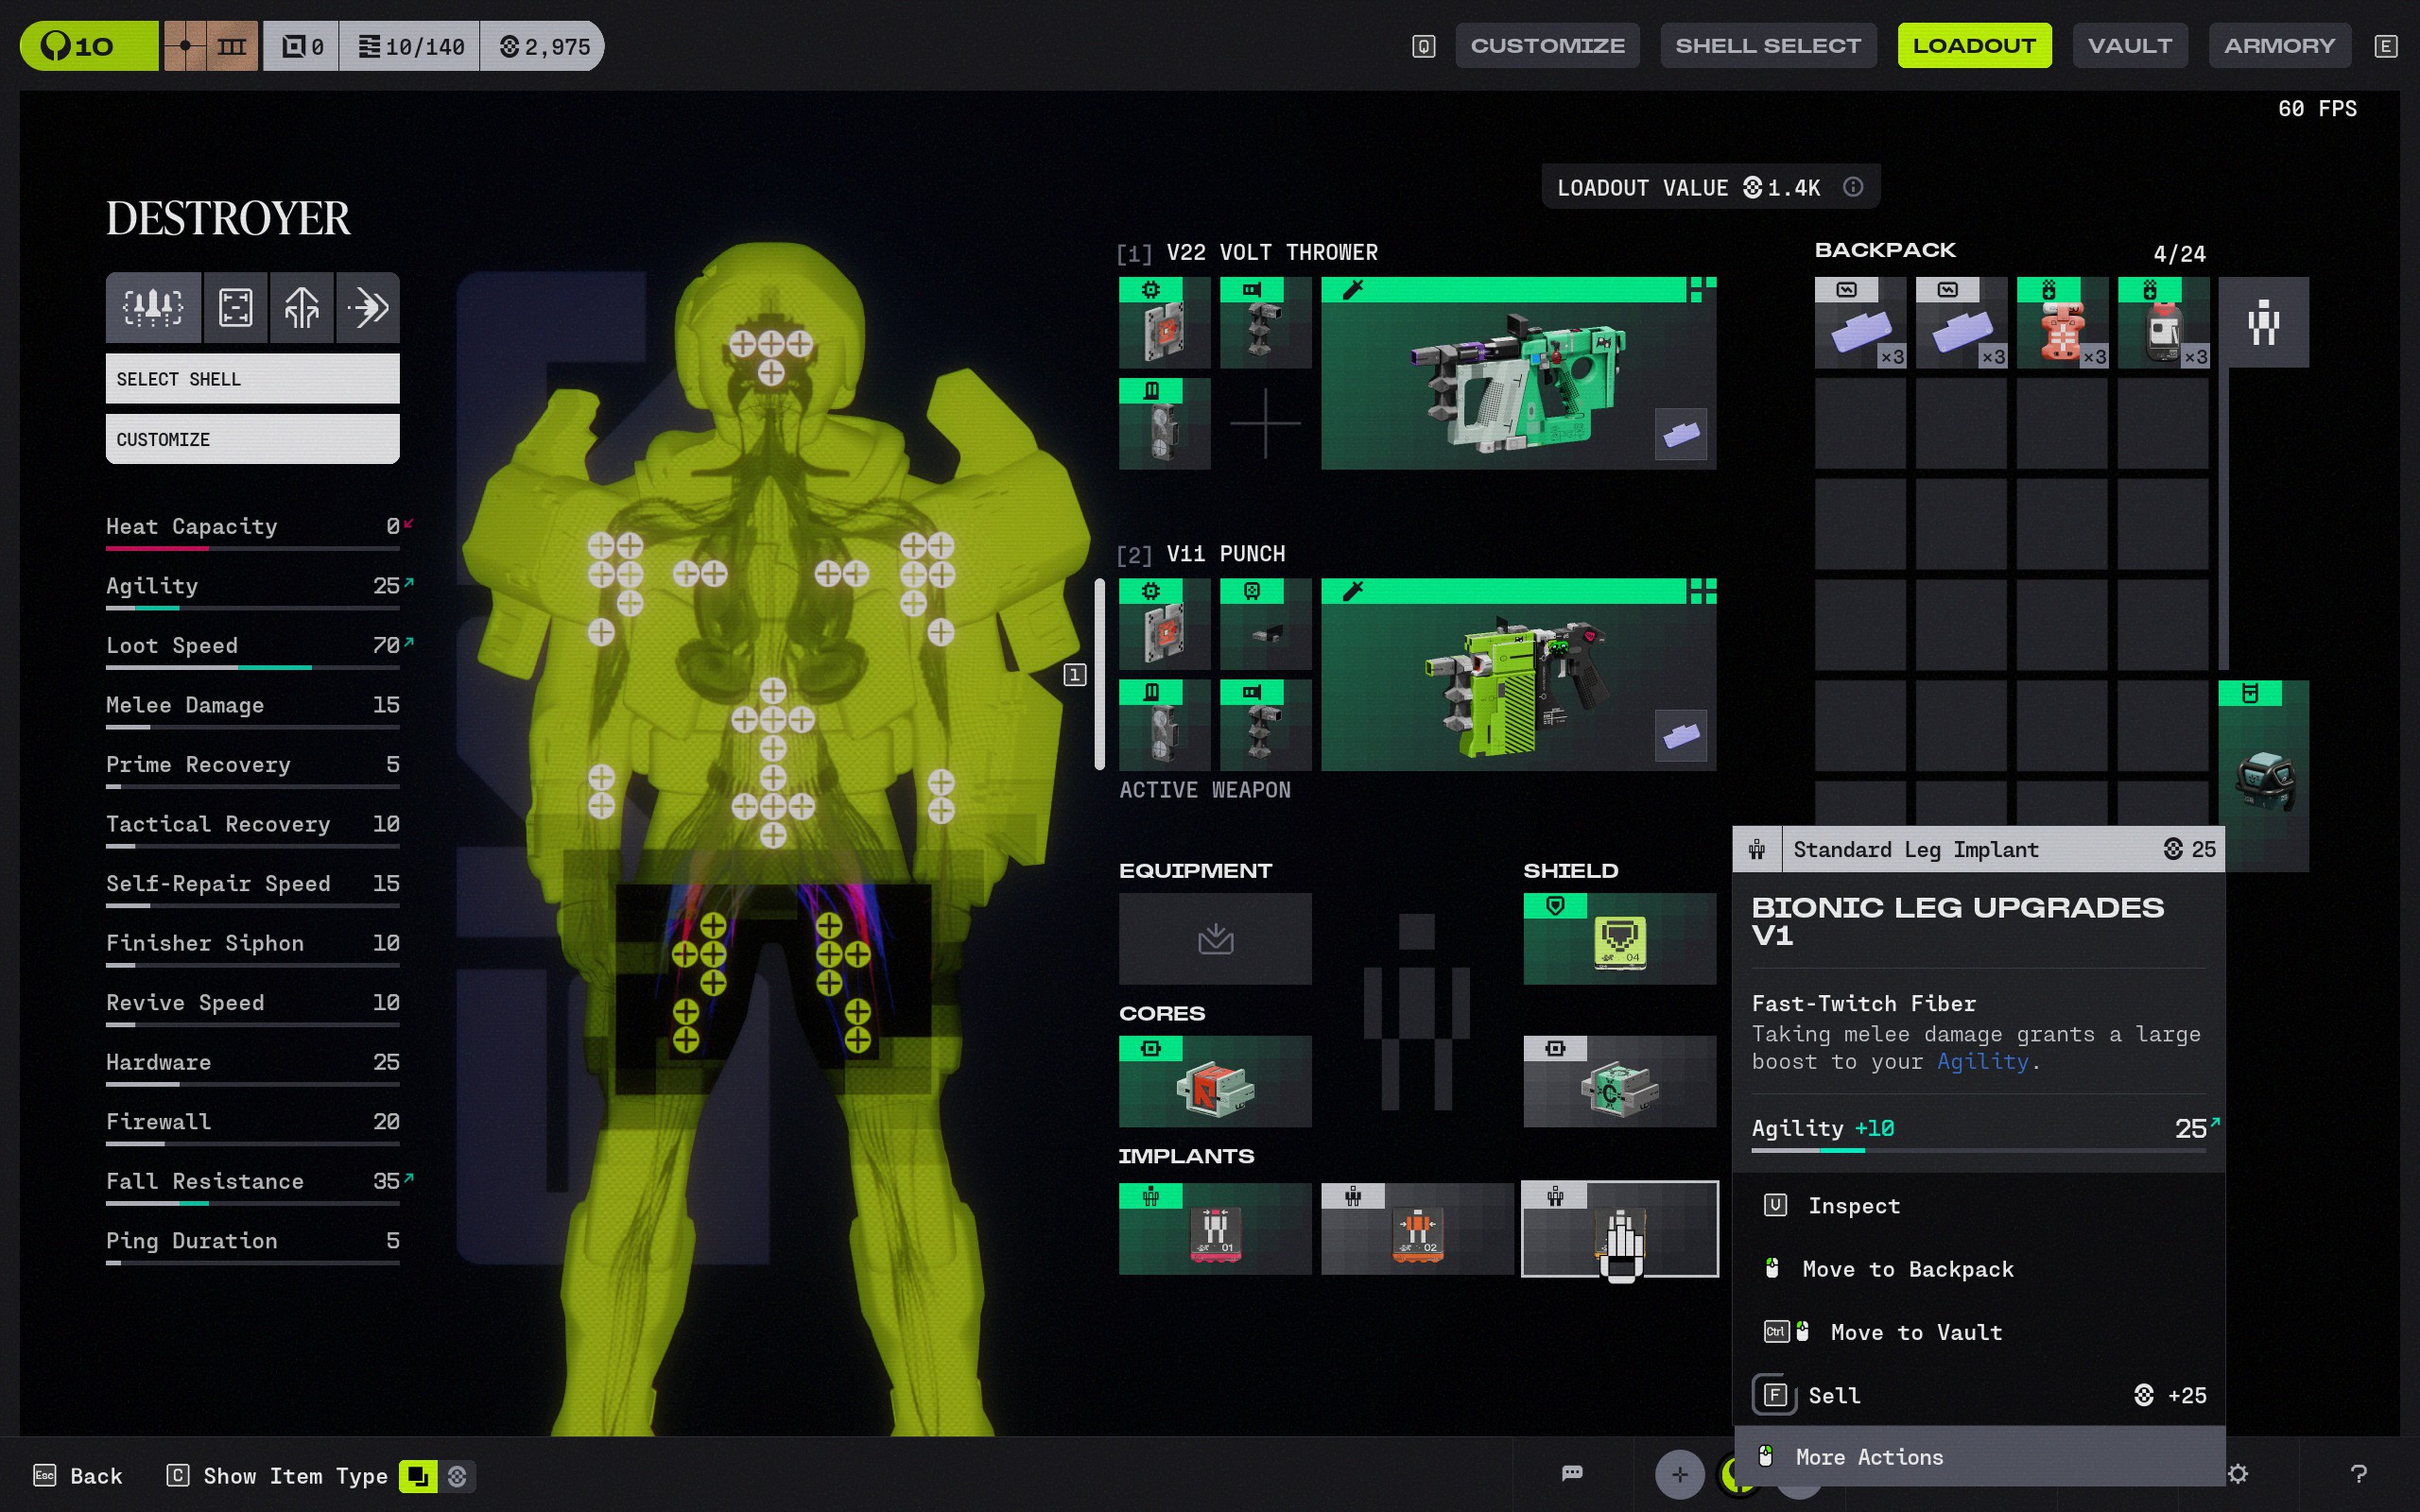Select the arrow-forward ability icon
This screenshot has width=2420, height=1512.
368,307
